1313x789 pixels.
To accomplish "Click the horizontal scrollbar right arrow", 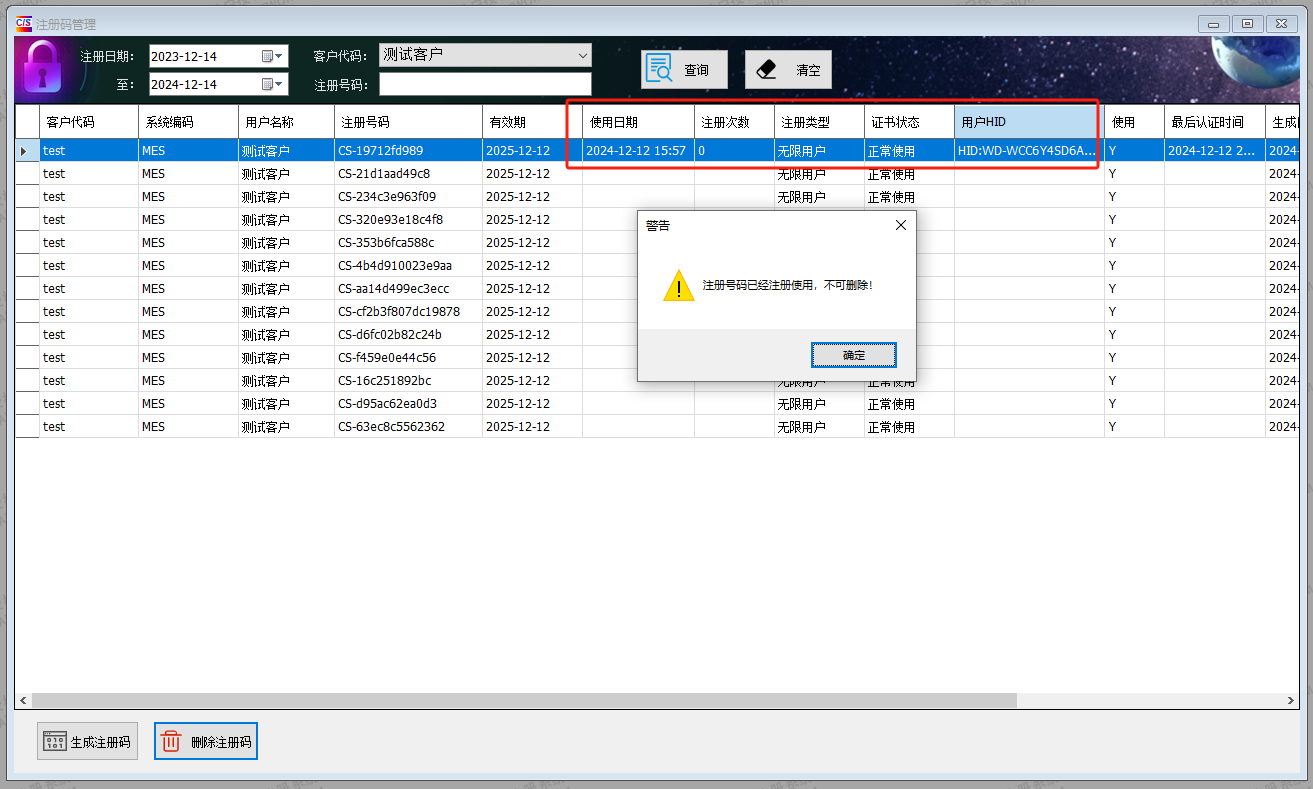I will point(1290,701).
